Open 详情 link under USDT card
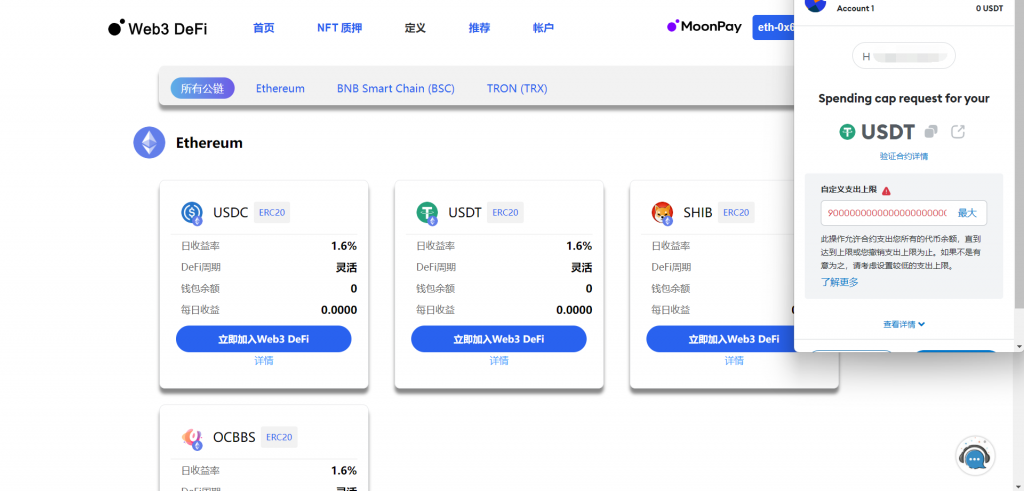Viewport: 1024px width, 491px height. point(499,360)
